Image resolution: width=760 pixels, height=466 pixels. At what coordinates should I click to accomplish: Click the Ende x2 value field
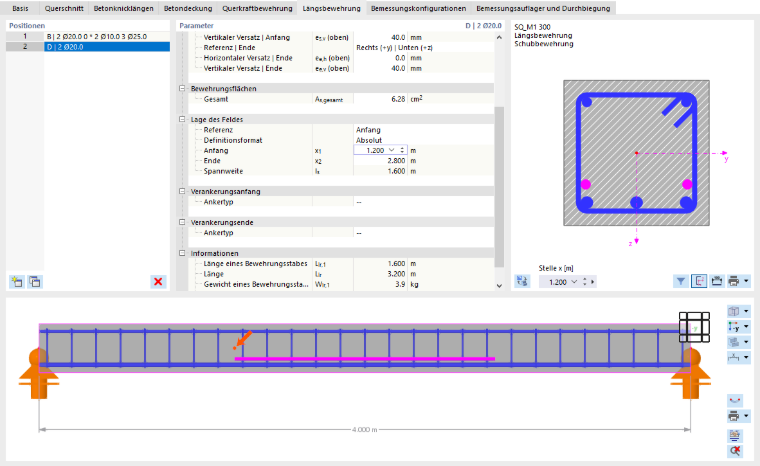tap(380, 161)
